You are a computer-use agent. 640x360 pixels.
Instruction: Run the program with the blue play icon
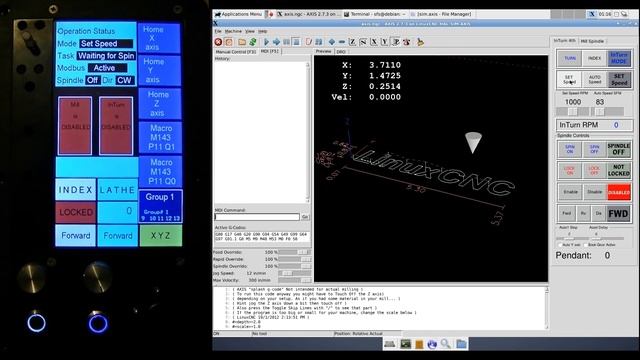[x=266, y=42]
